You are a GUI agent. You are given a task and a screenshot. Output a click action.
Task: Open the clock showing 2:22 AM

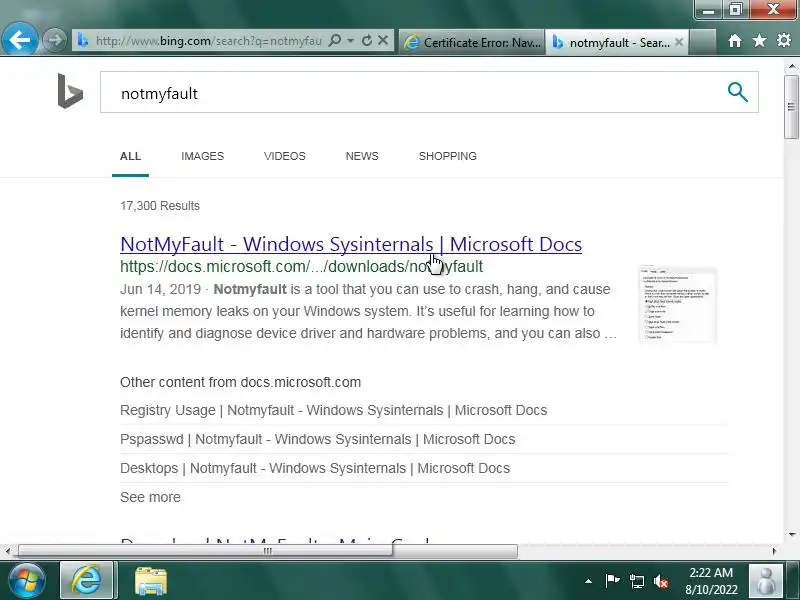pos(711,581)
